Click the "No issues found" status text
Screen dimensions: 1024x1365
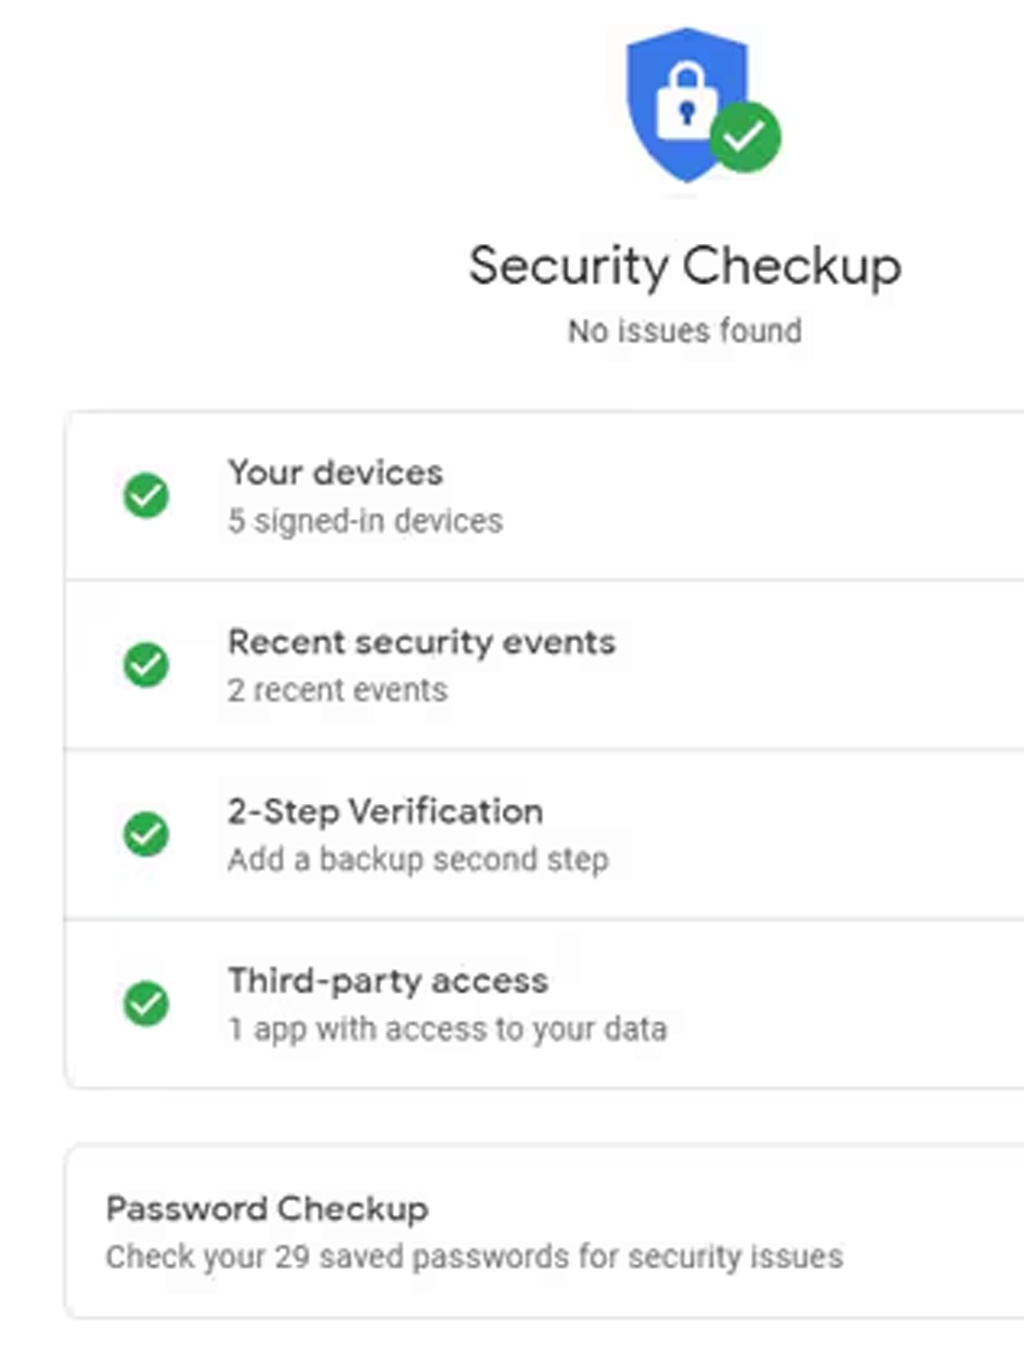click(685, 331)
